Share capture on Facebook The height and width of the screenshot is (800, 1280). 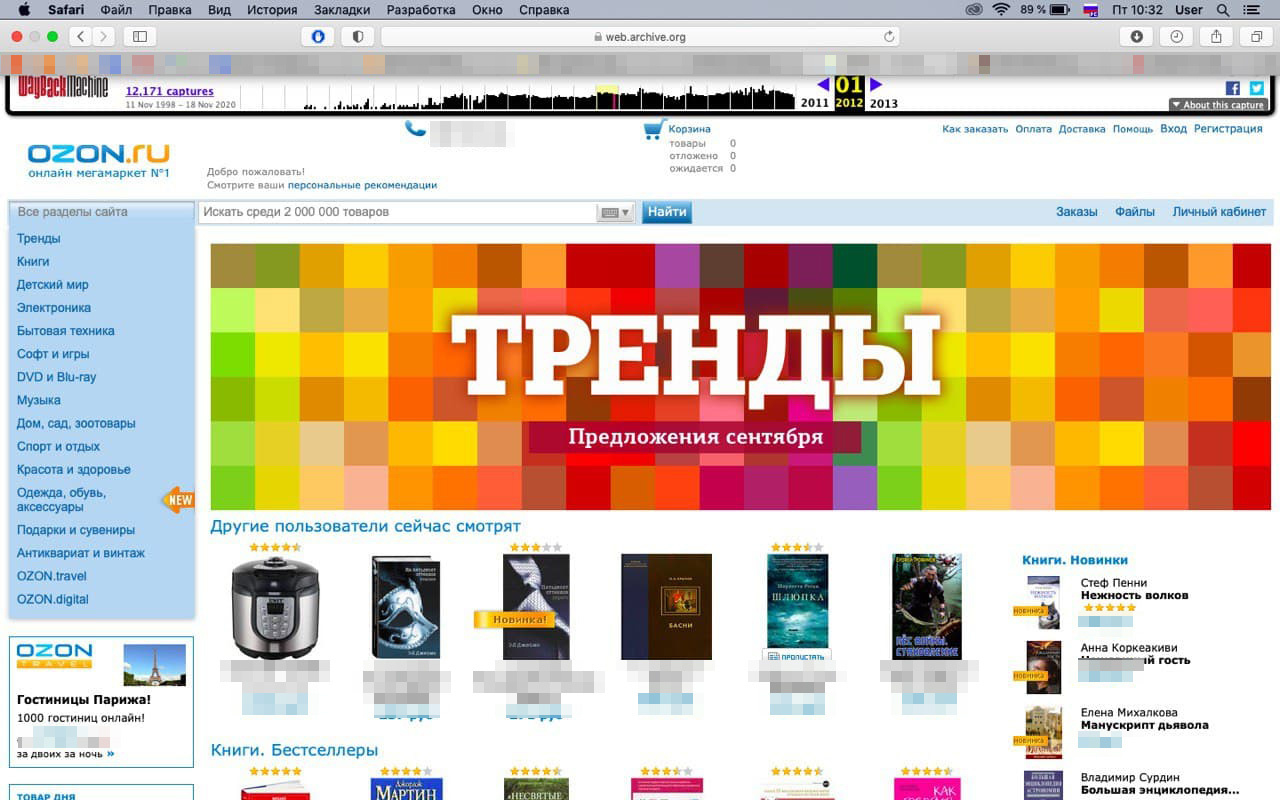(1232, 88)
